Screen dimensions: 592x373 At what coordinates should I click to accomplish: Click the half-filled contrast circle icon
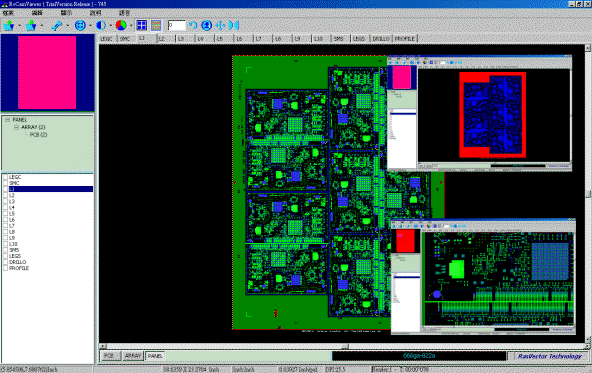coord(101,25)
